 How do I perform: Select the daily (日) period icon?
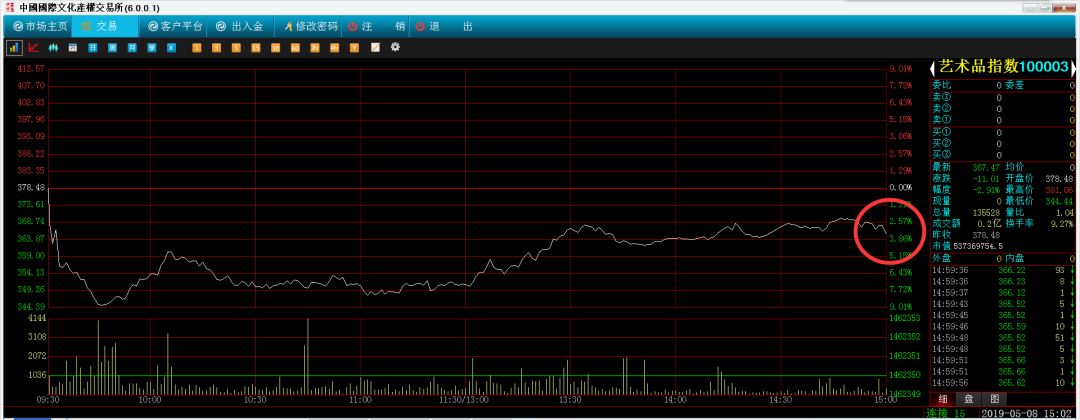(92, 48)
